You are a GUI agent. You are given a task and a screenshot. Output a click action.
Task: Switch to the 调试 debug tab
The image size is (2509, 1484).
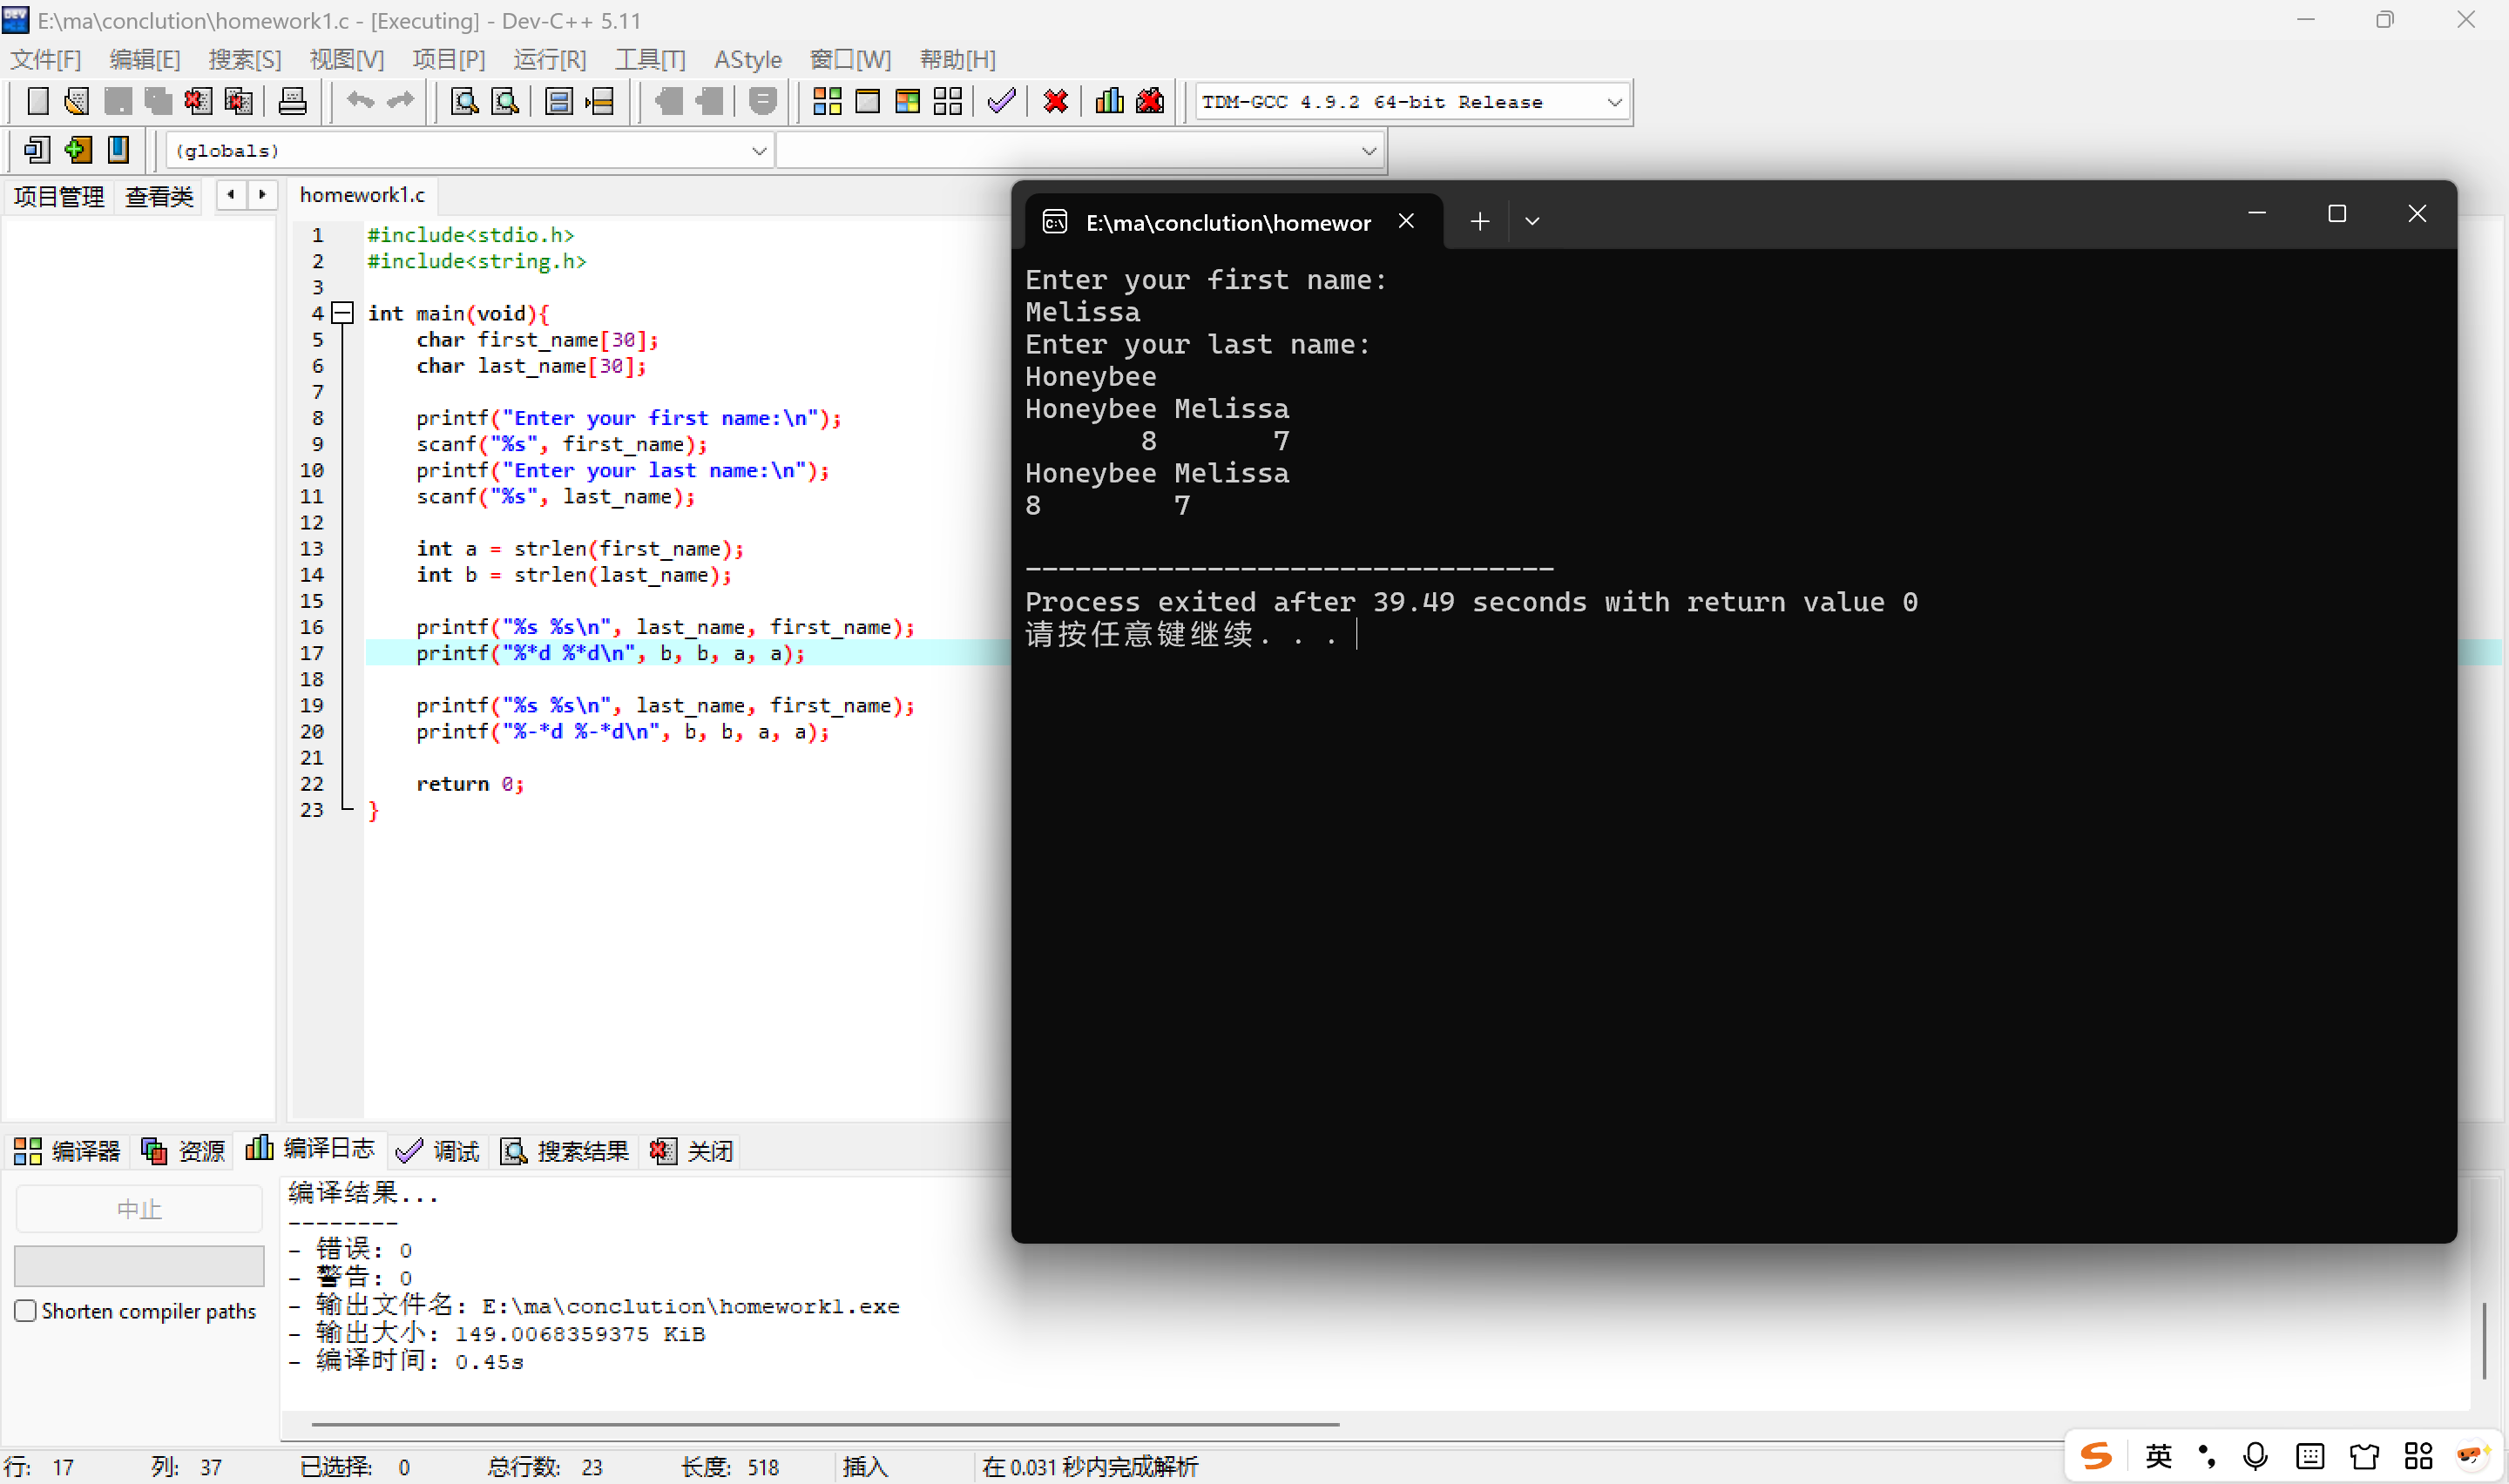tap(438, 1151)
